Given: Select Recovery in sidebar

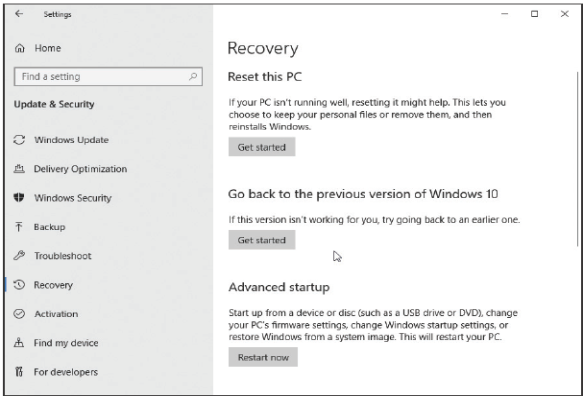Looking at the screenshot, I should click(x=53, y=285).
